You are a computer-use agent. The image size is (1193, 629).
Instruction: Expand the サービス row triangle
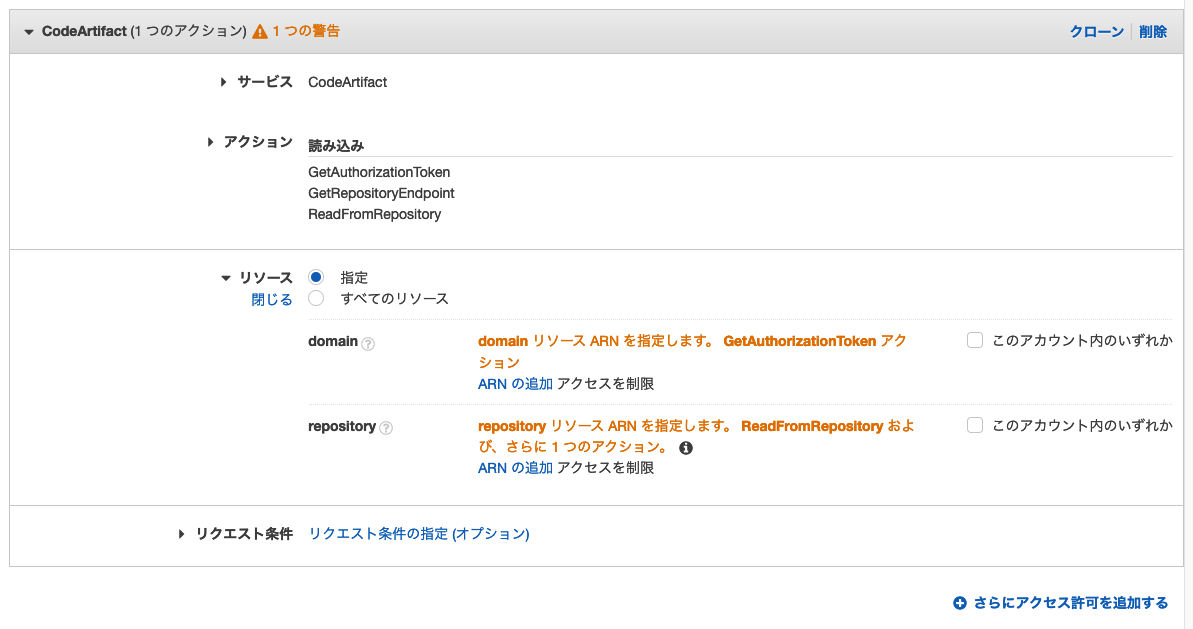223,82
